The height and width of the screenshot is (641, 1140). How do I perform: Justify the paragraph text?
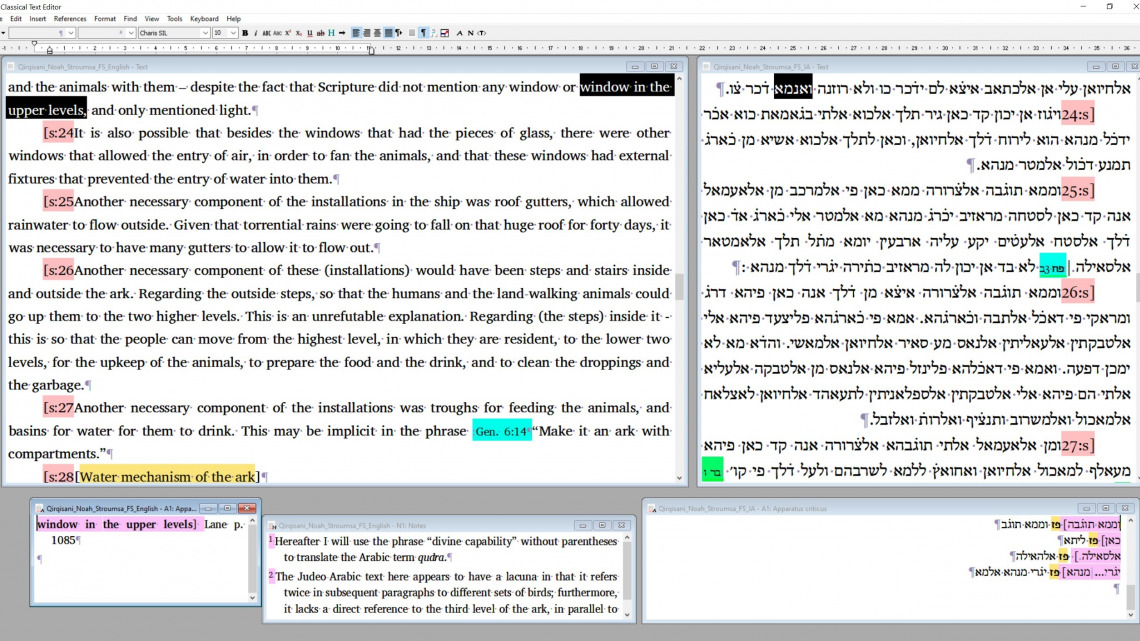tap(388, 33)
